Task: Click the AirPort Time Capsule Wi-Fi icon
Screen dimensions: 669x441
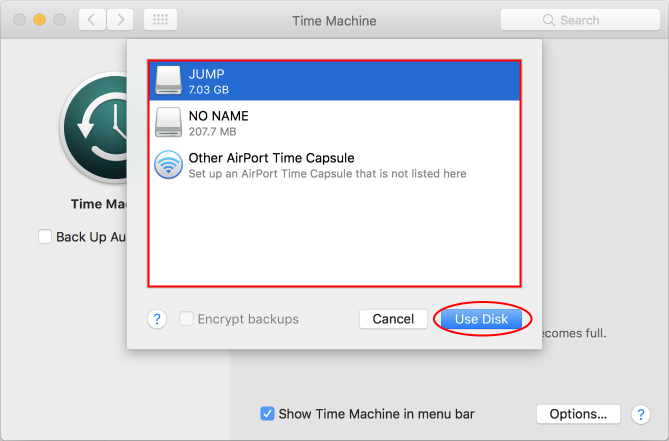Action: (x=168, y=165)
